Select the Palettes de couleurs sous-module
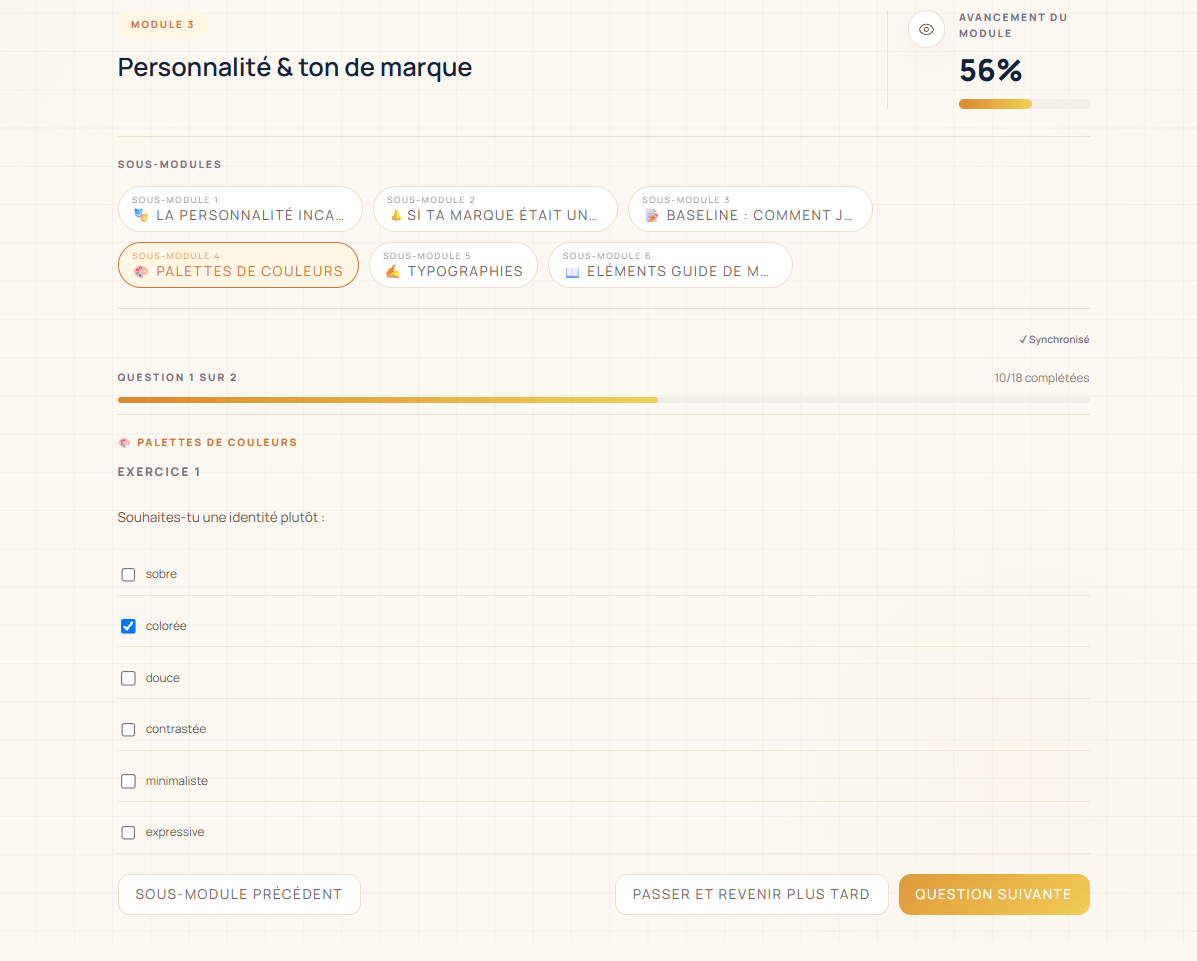Viewport: 1197px width, 961px height. click(238, 265)
